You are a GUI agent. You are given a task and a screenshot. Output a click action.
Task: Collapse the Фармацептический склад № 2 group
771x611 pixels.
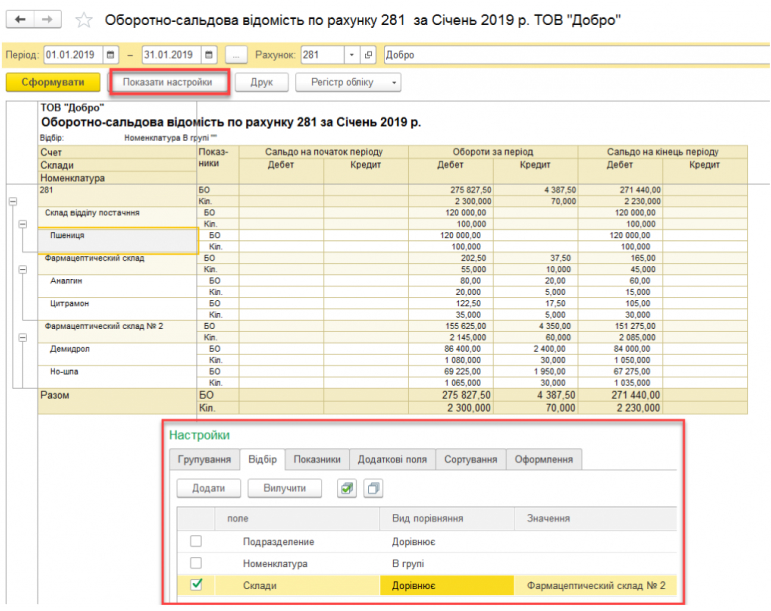[23, 338]
